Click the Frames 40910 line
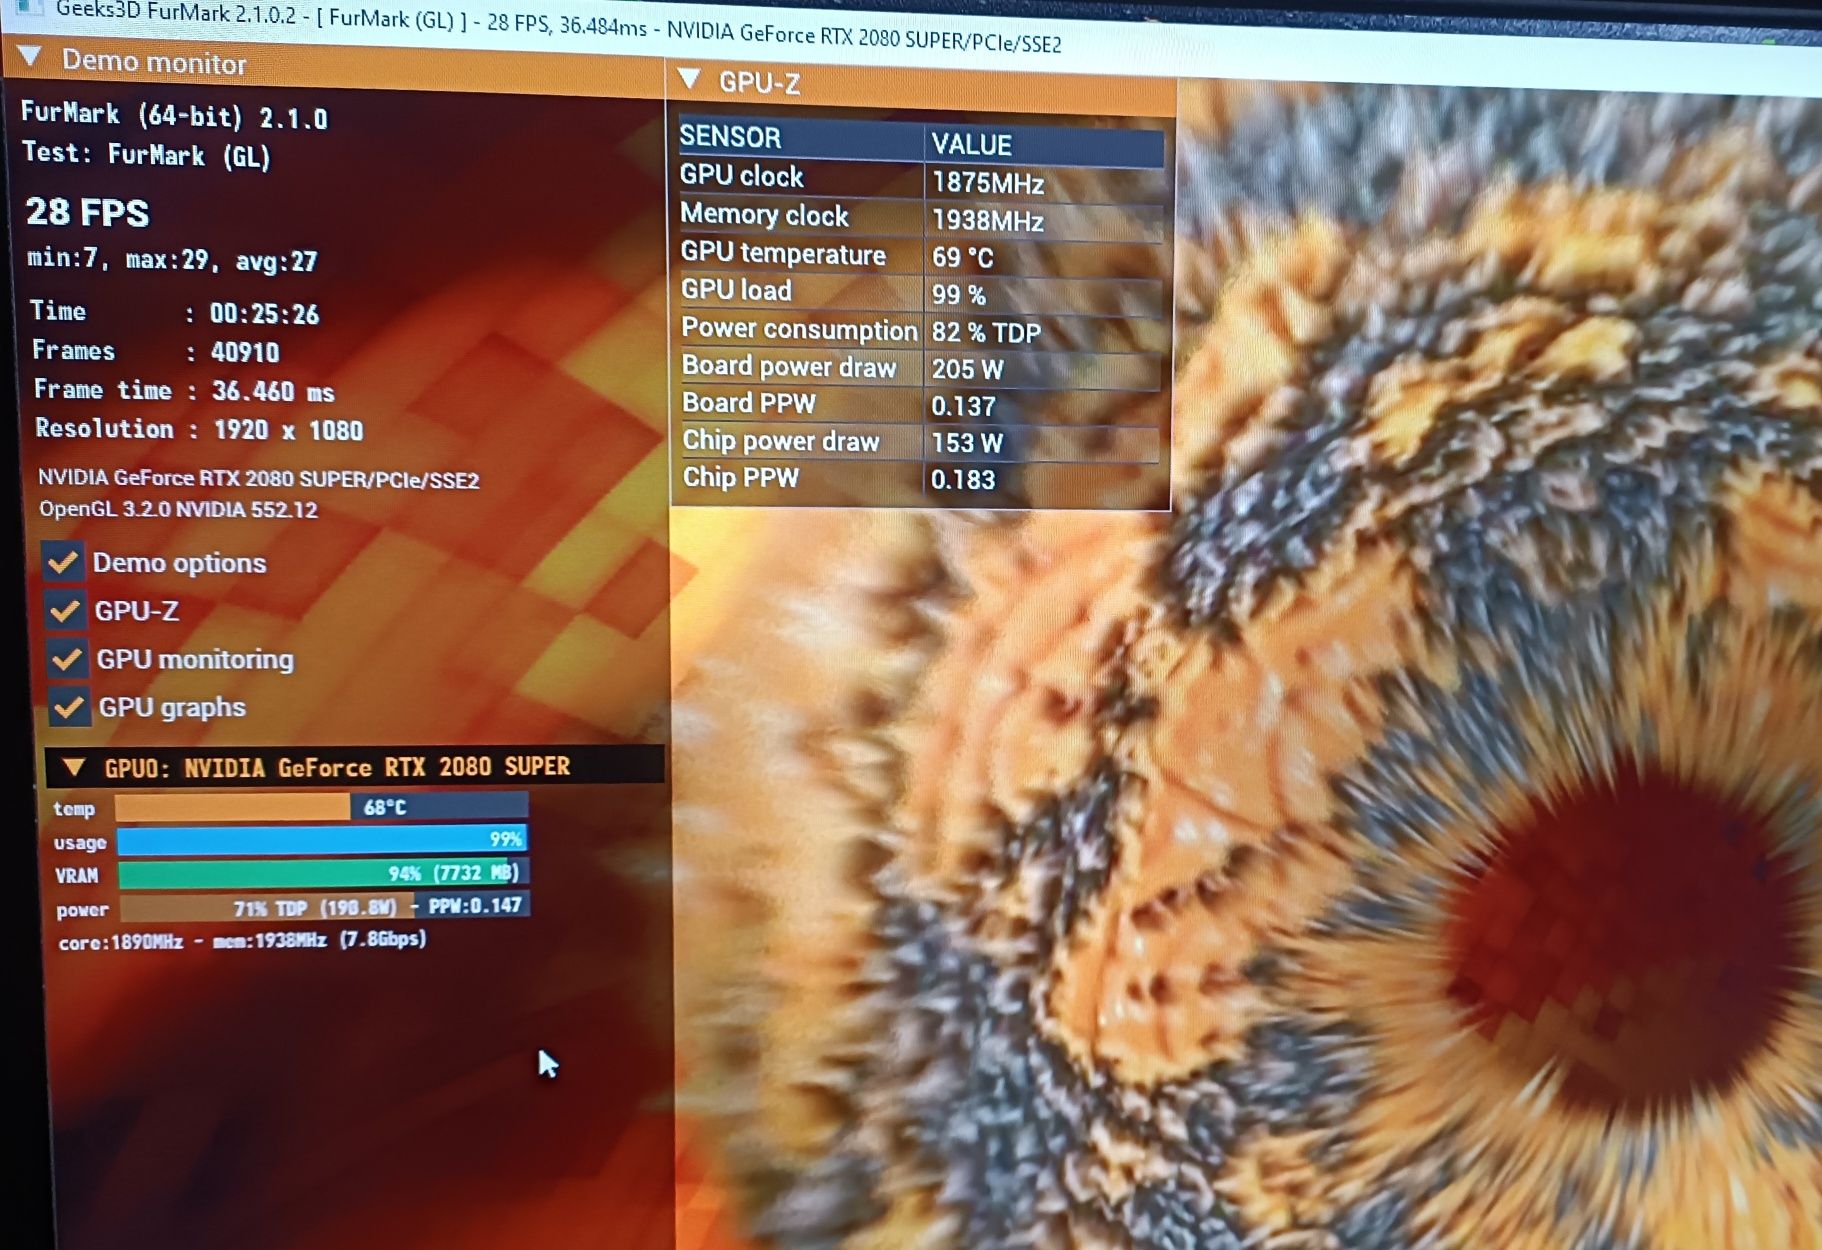The width and height of the screenshot is (1822, 1250). pos(156,351)
